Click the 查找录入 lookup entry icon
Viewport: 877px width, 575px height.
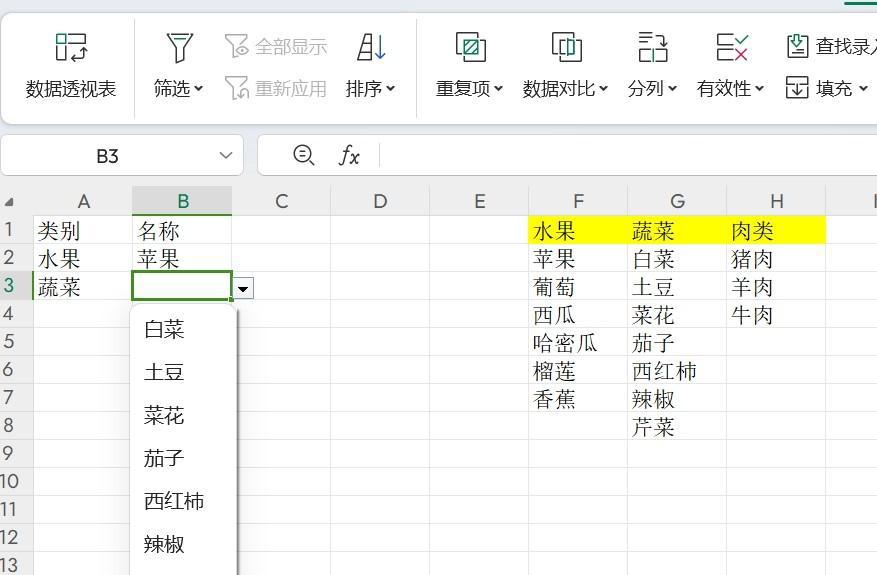coord(798,46)
